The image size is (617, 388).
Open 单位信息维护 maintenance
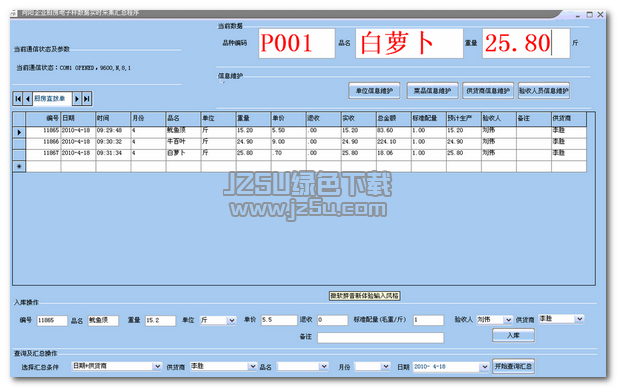[374, 91]
